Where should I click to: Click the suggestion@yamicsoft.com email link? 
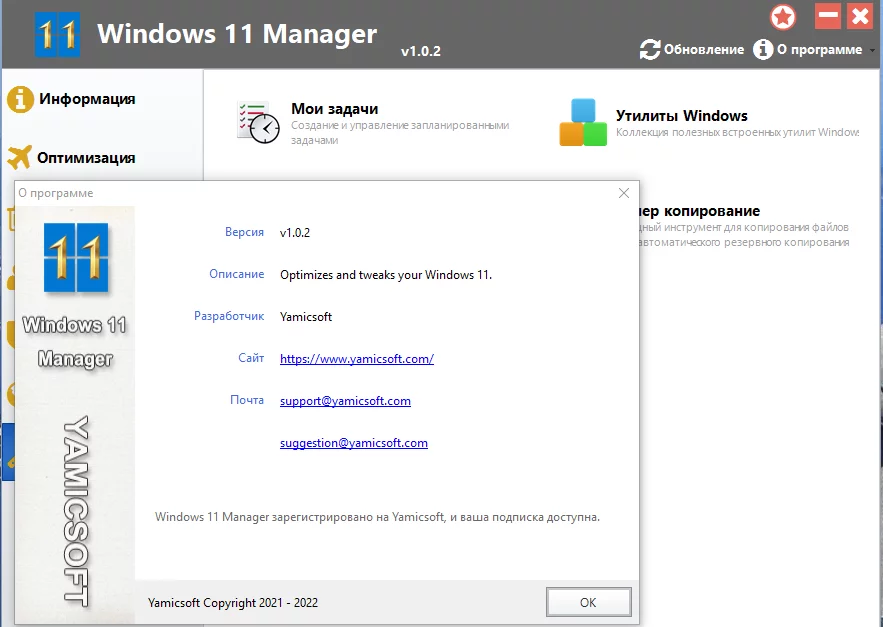(354, 443)
